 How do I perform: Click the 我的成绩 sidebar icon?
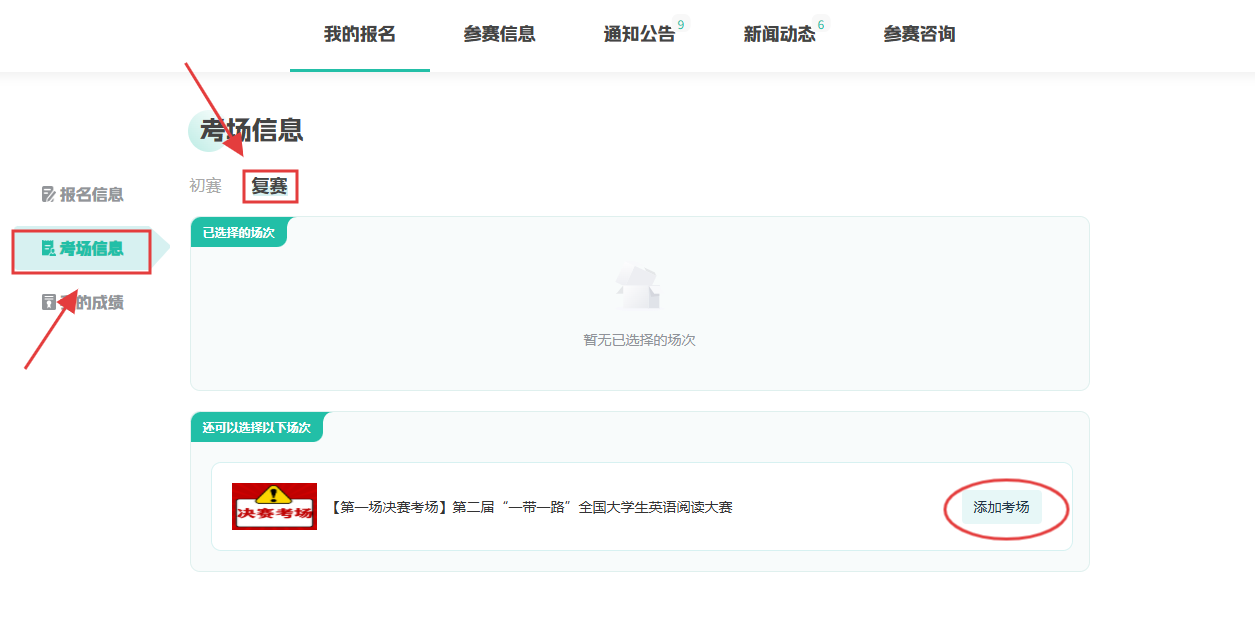pos(48,302)
